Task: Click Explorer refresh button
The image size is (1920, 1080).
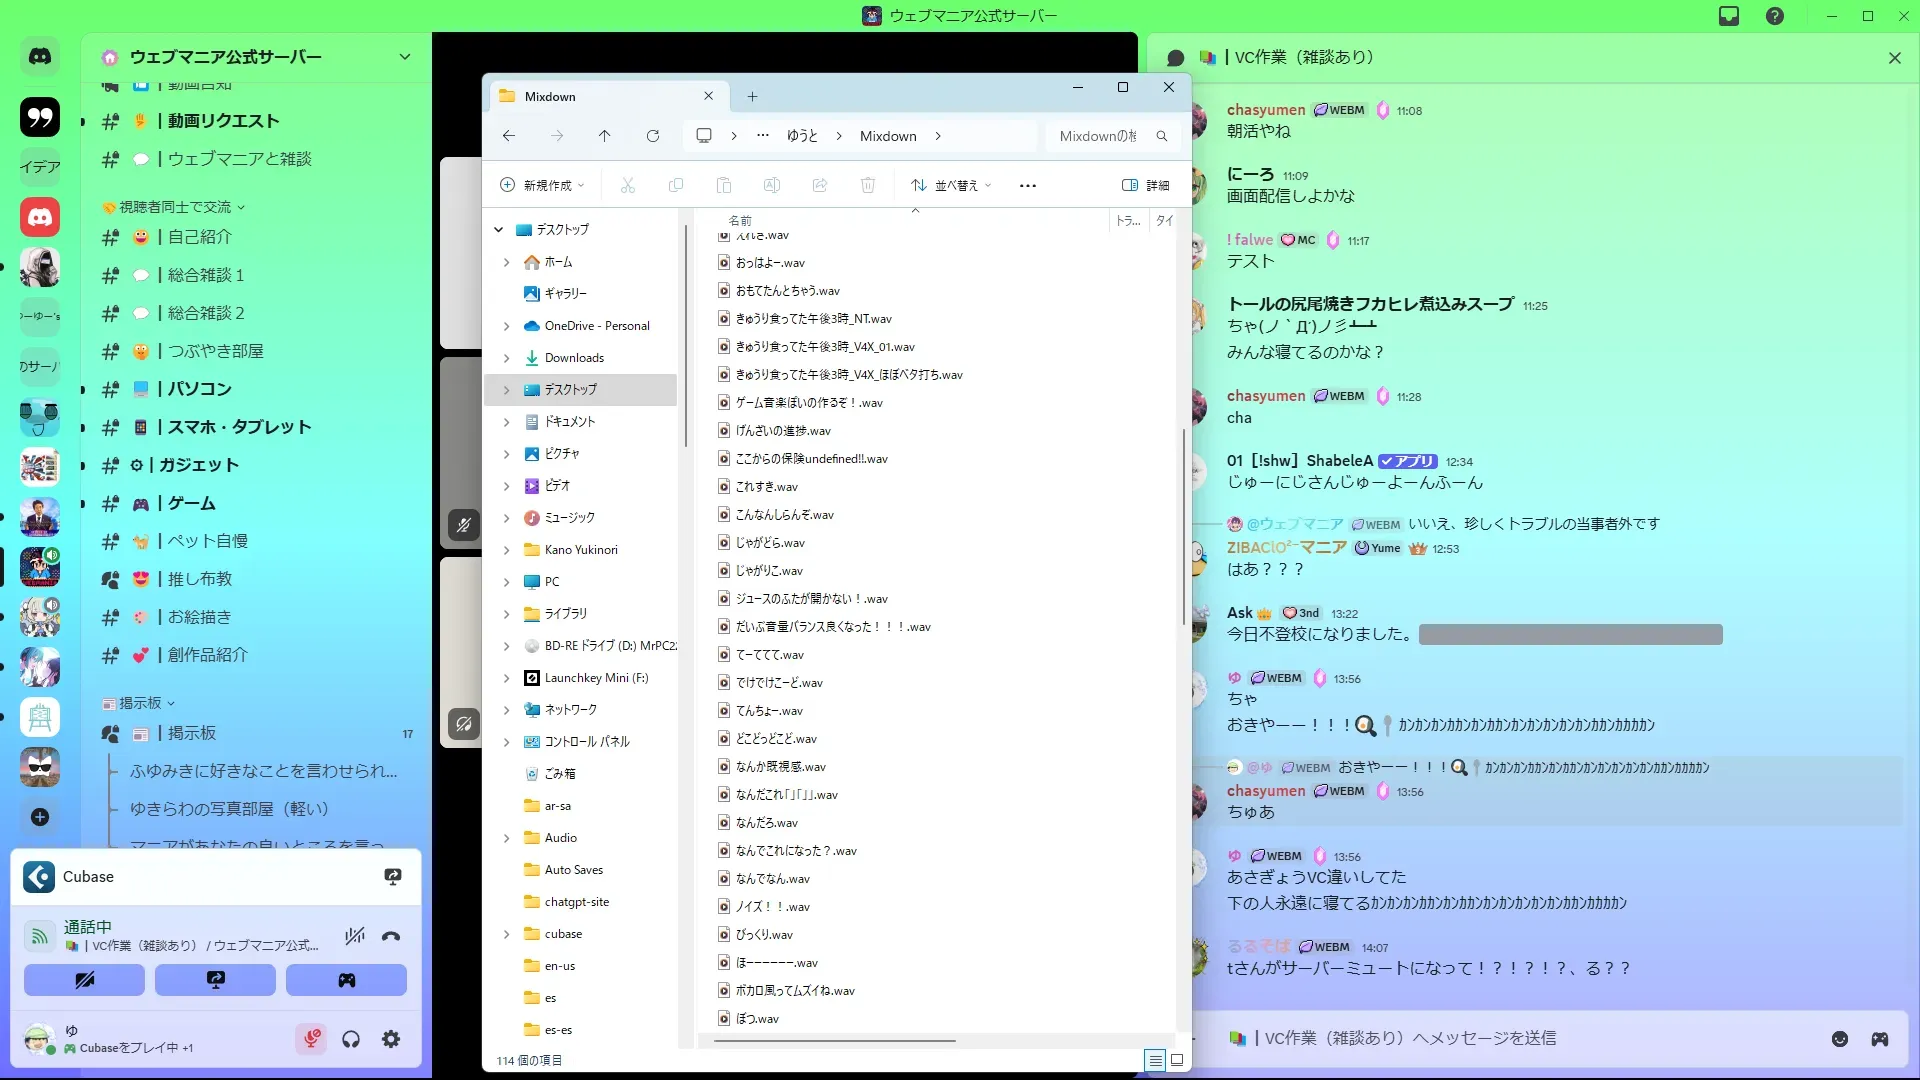Action: point(653,136)
